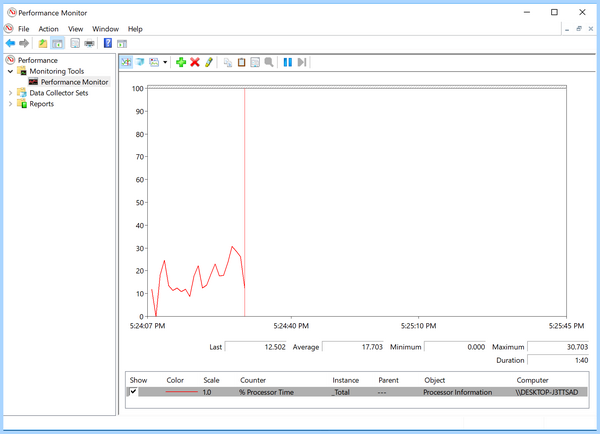The width and height of the screenshot is (600, 434).
Task: Click the Scale column header
Action: click(x=211, y=380)
